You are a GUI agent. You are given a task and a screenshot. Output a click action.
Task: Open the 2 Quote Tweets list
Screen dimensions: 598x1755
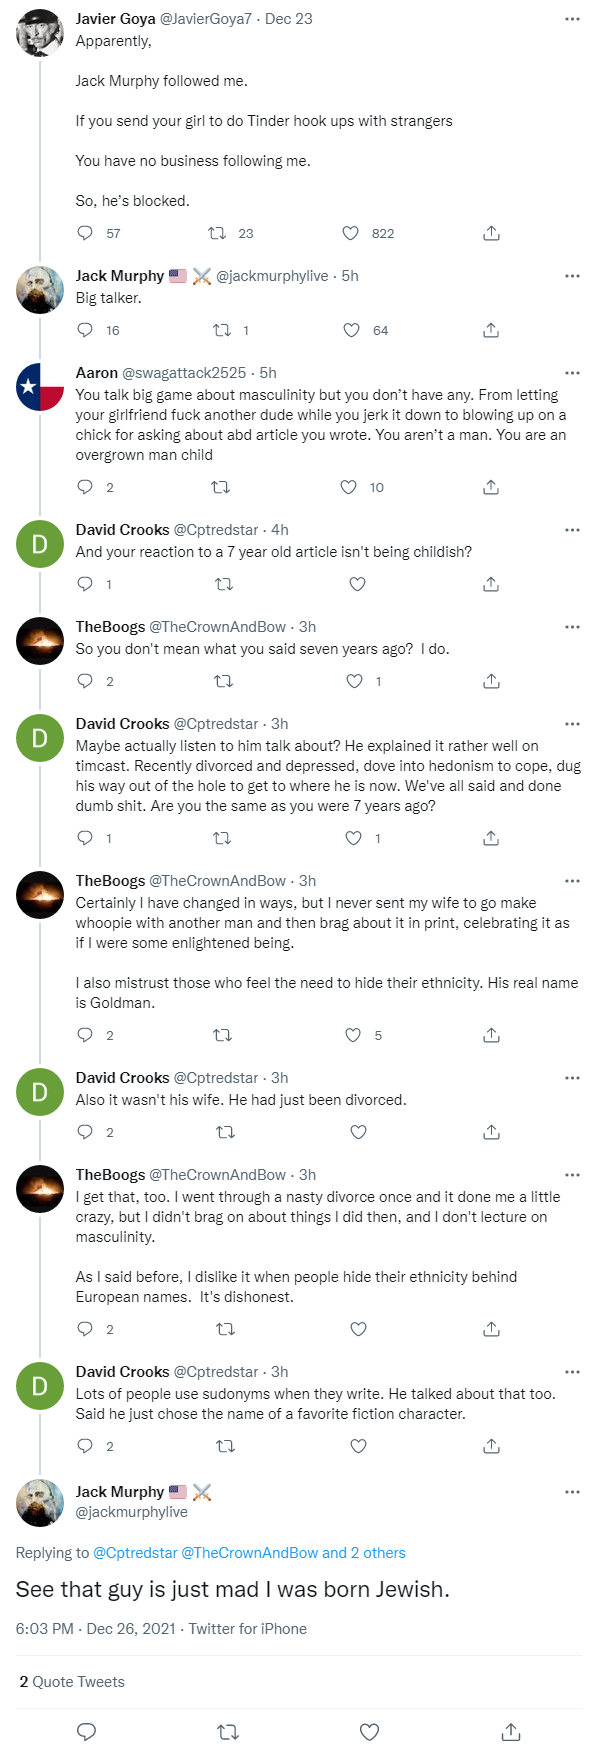pyautogui.click(x=72, y=1682)
